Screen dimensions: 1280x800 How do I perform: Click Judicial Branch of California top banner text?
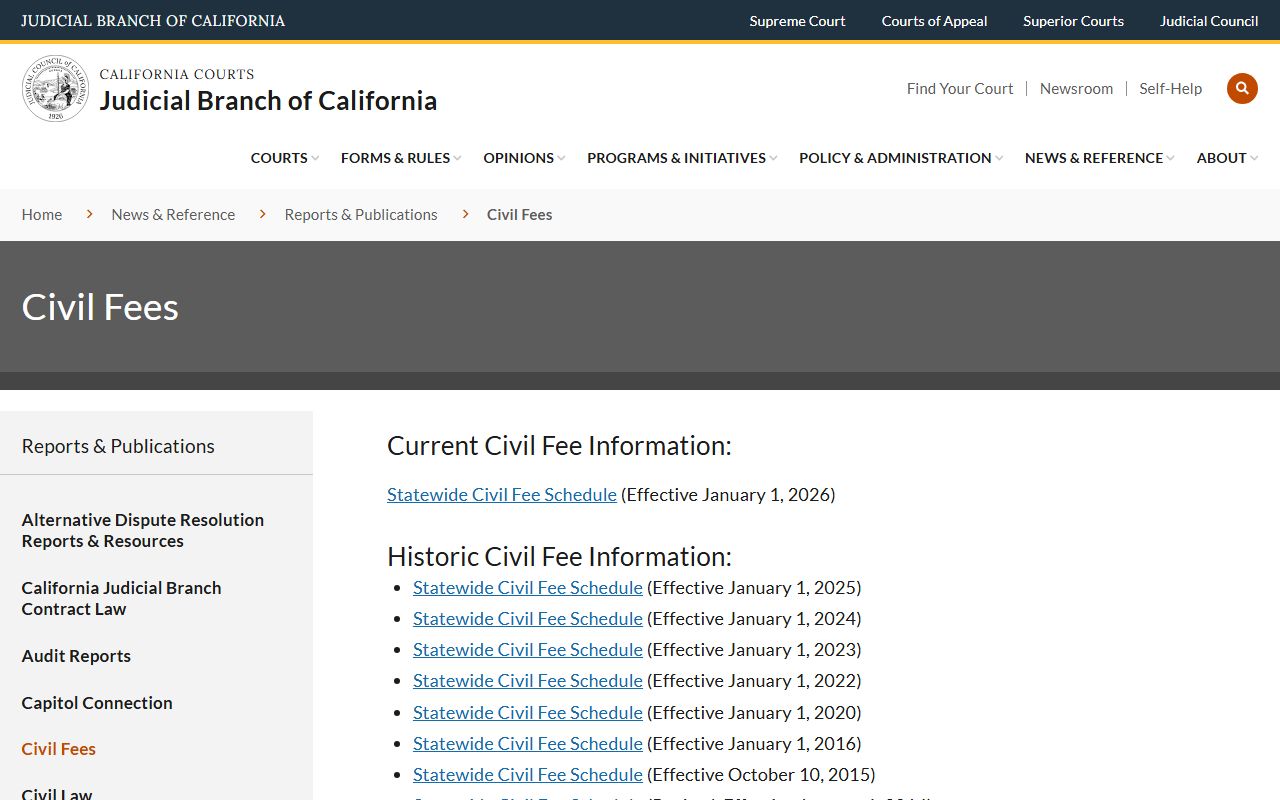pos(153,21)
